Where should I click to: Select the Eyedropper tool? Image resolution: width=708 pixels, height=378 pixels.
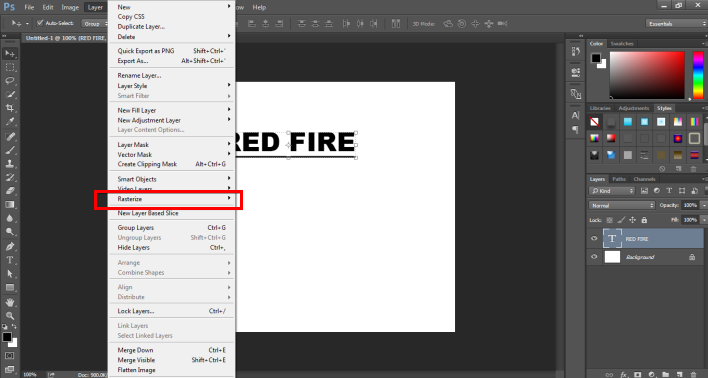coord(10,122)
